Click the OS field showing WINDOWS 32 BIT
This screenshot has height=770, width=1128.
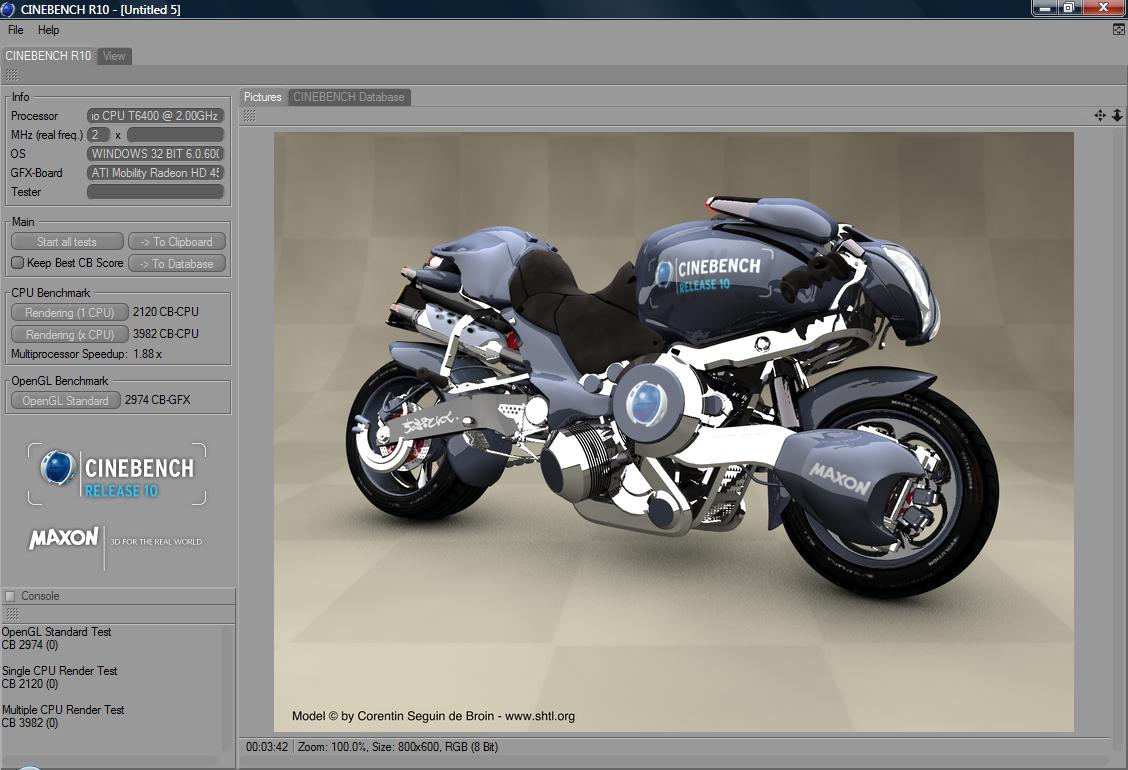pyautogui.click(x=155, y=153)
